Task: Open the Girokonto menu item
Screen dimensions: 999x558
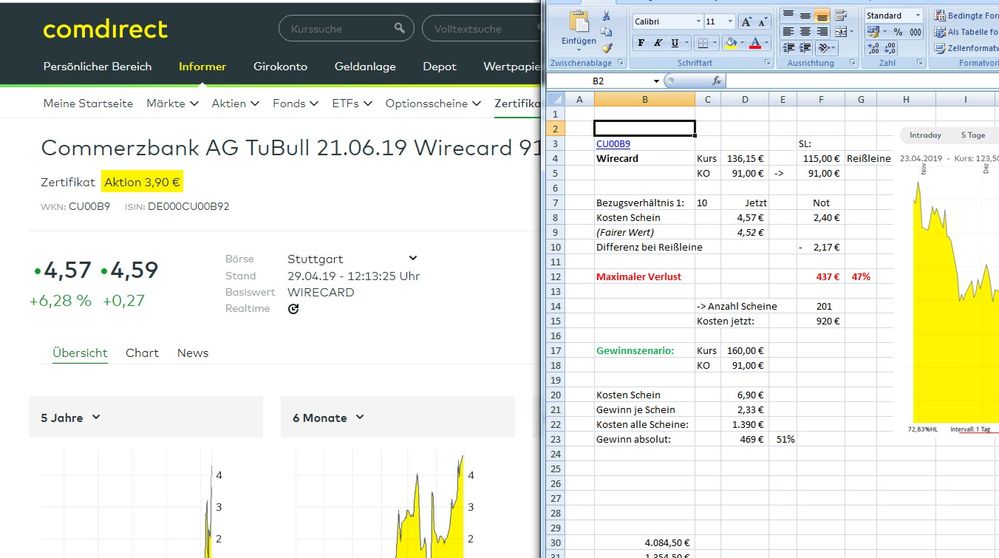Action: coord(280,67)
